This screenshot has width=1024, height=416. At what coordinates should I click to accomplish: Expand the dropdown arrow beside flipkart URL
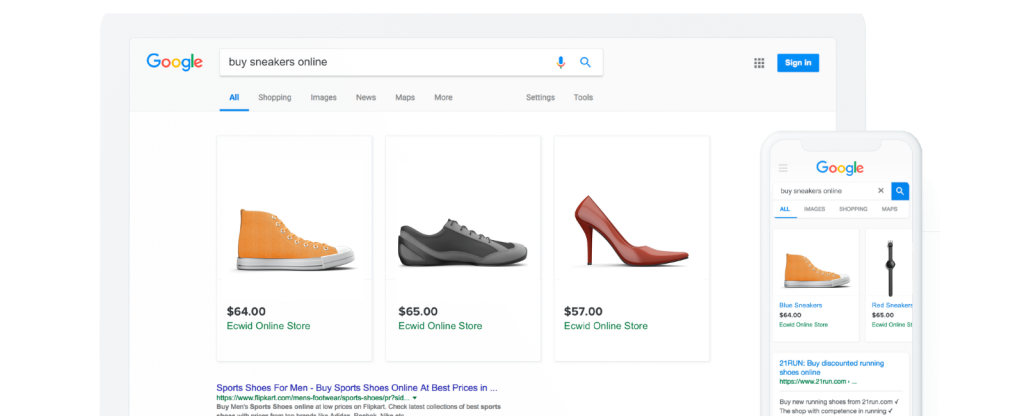pos(415,397)
